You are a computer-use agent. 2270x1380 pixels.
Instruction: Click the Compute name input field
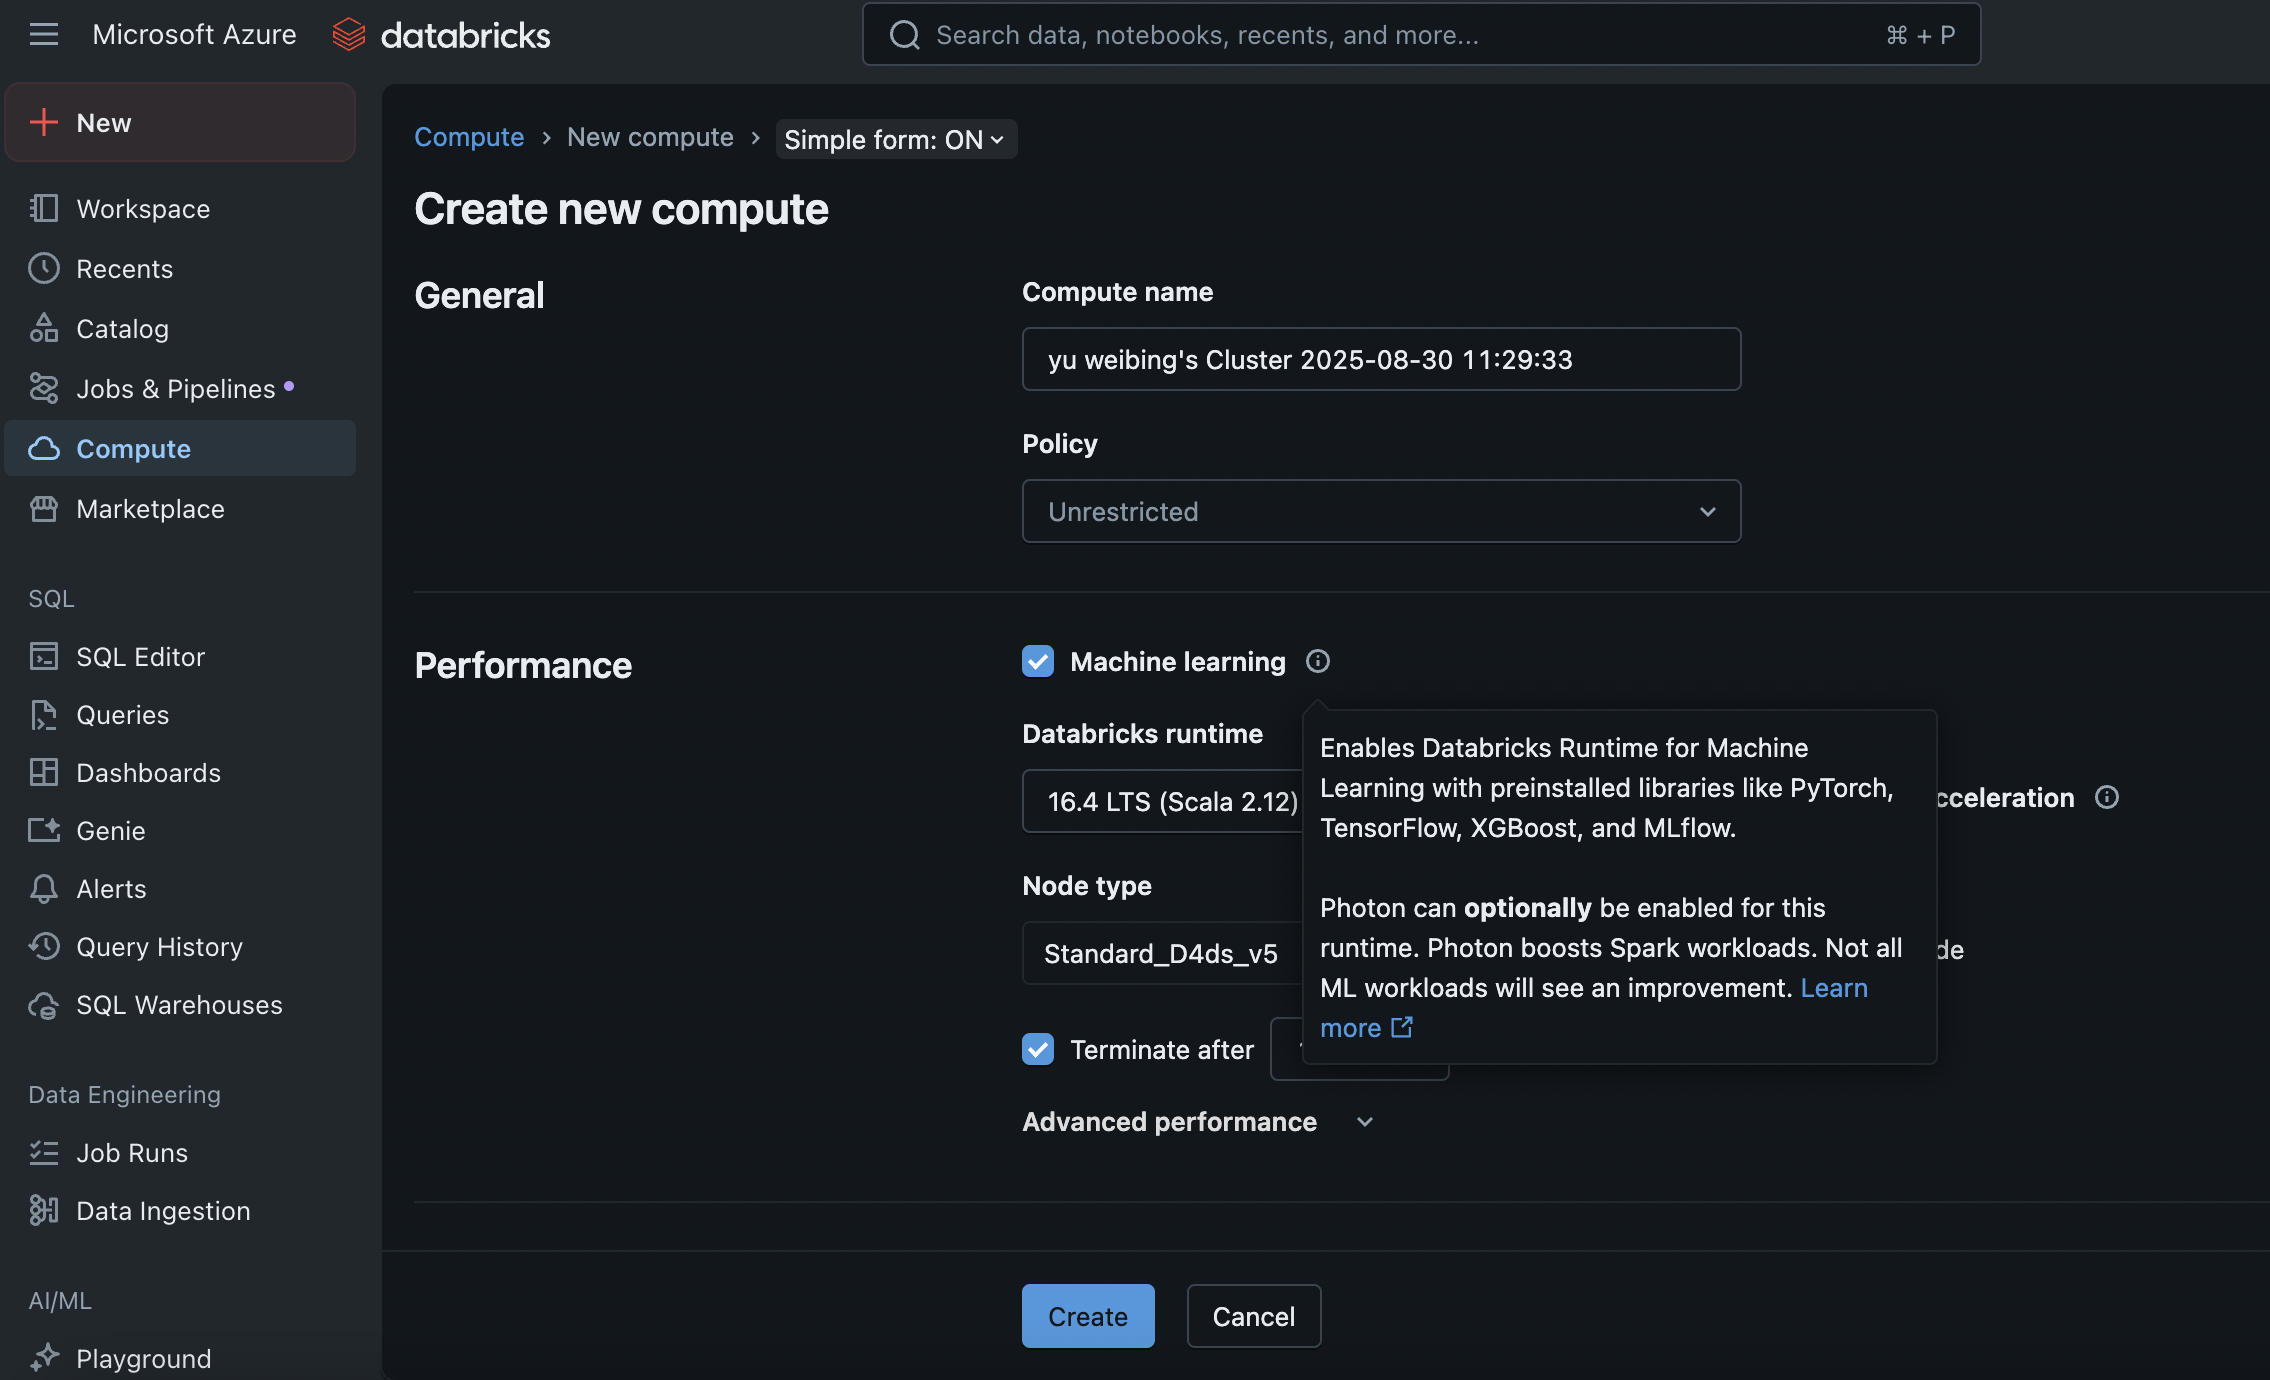(x=1381, y=359)
